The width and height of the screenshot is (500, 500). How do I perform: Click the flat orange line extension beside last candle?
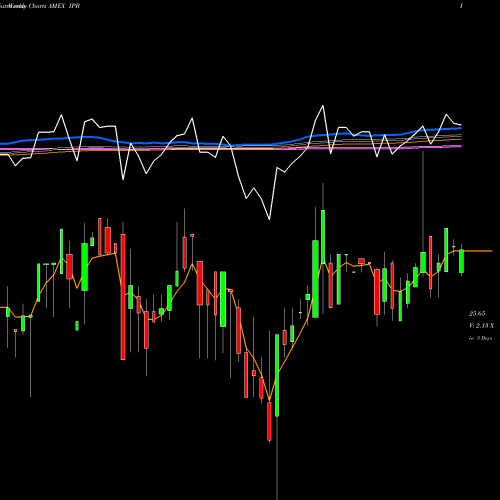[478, 251]
